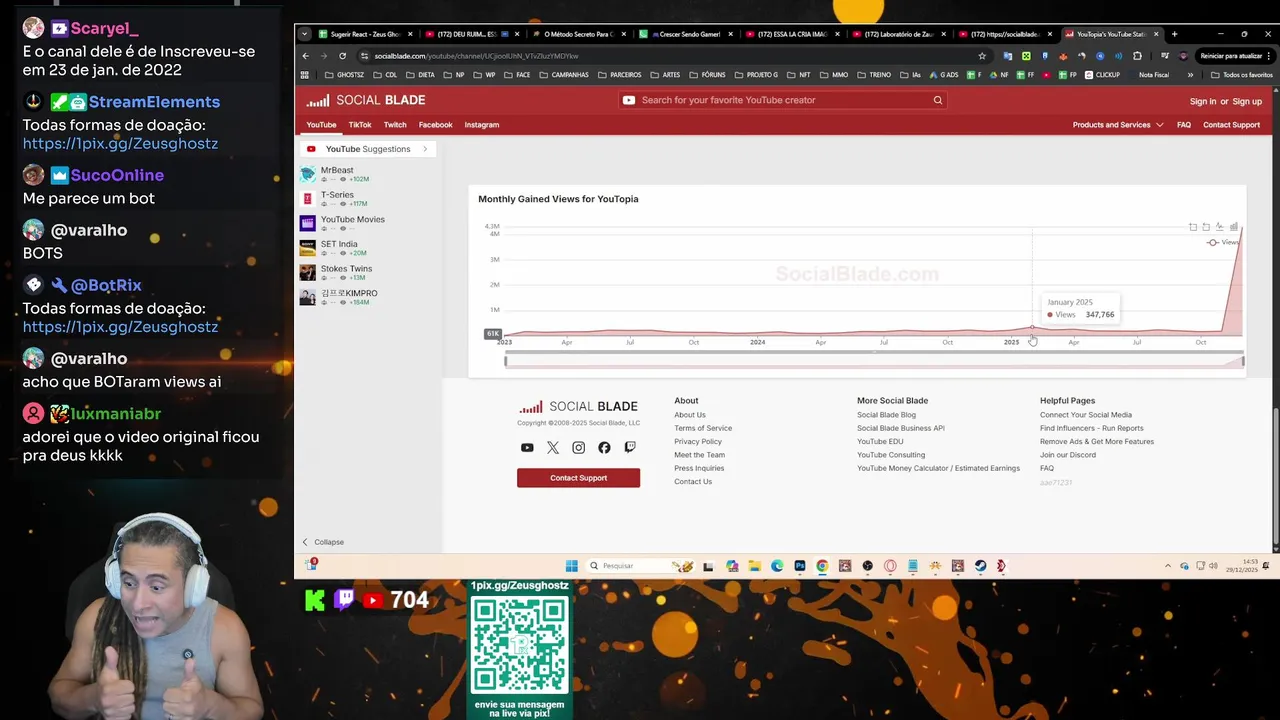1280x720 pixels.
Task: Open the GHOSTSZ bookmarks folder
Action: [344, 75]
